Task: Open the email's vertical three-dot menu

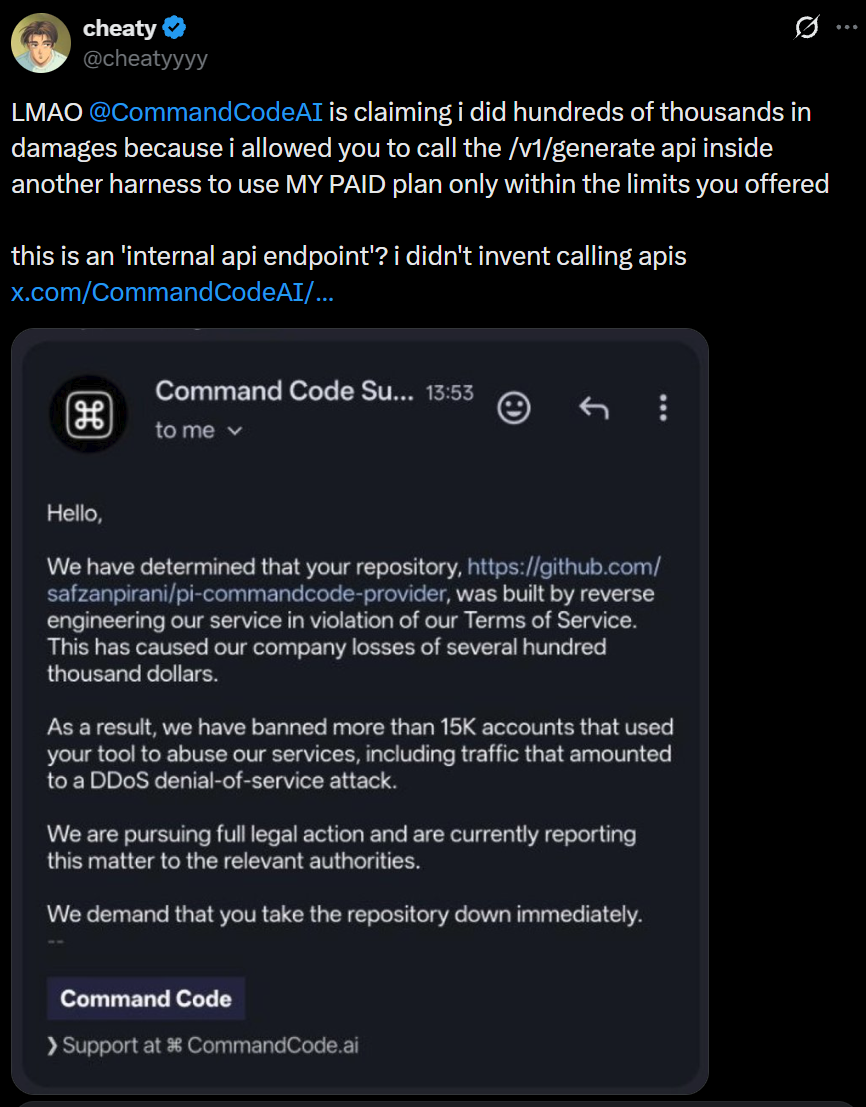Action: click(x=663, y=407)
